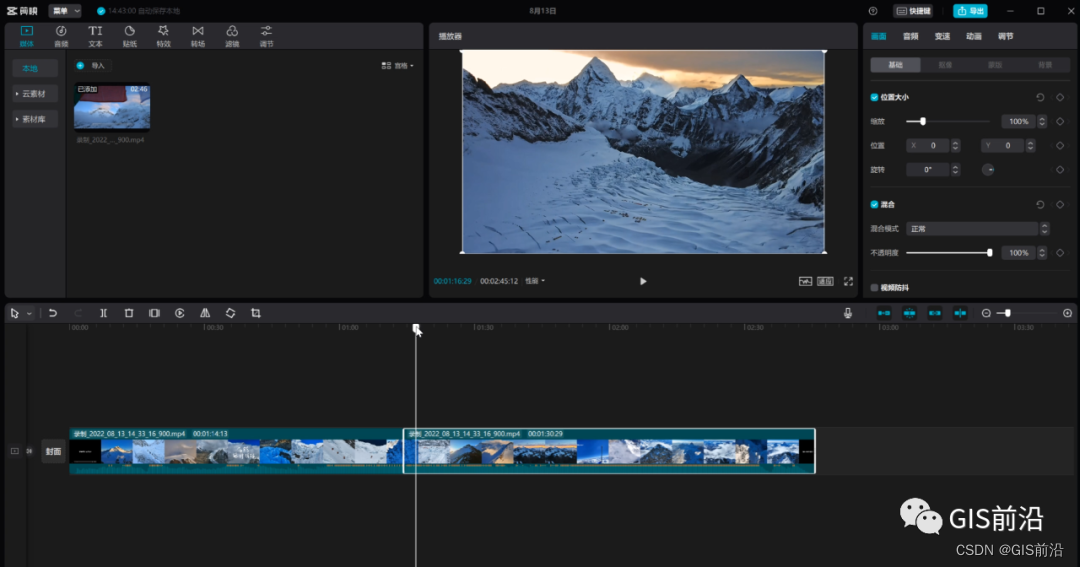Image resolution: width=1080 pixels, height=567 pixels.
Task: Expand the 云素材 tree item
Action: [x=35, y=94]
